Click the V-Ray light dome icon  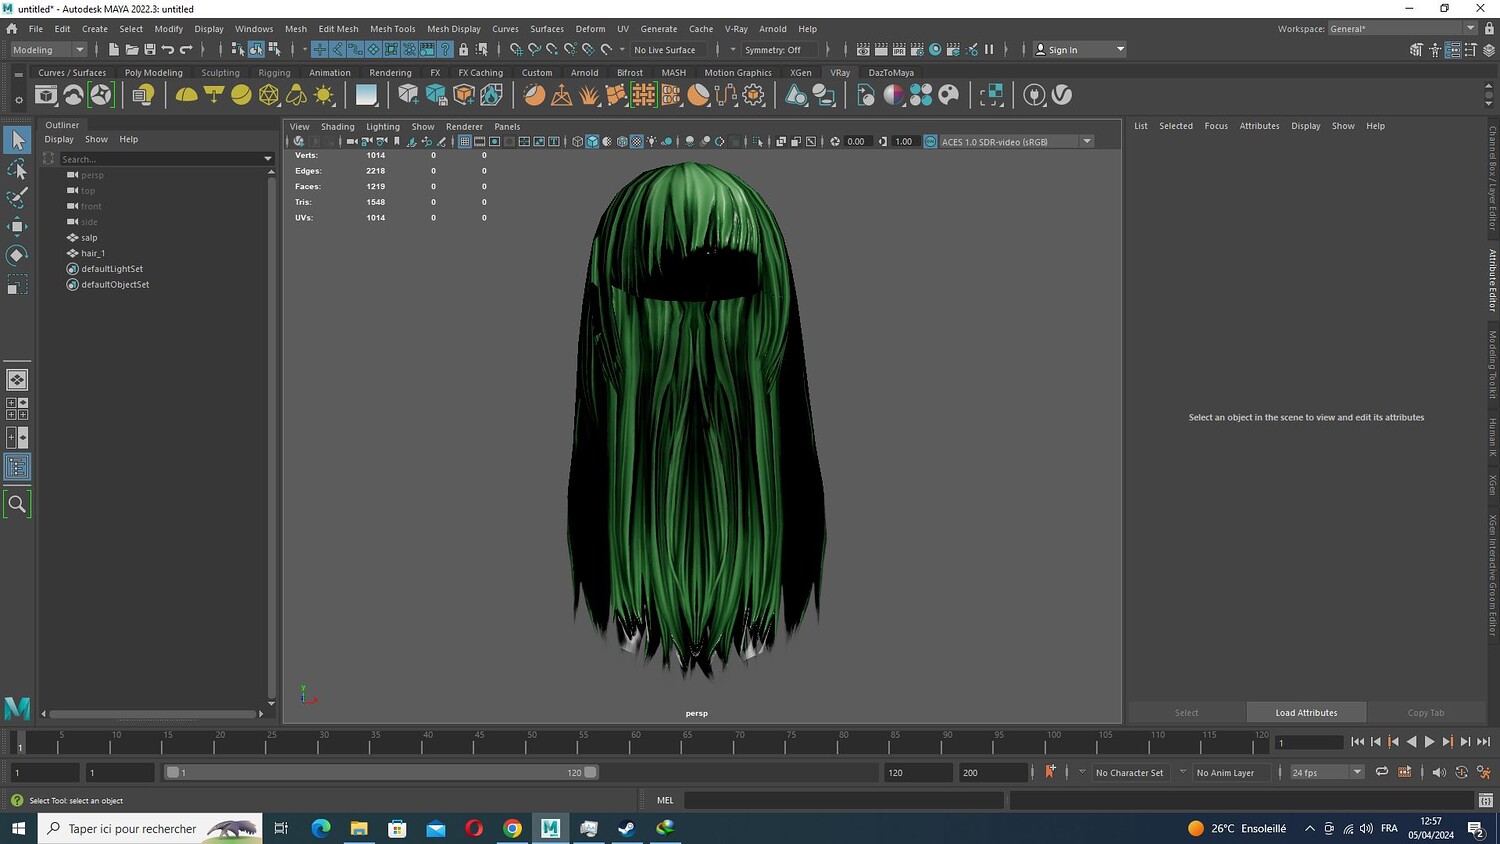coord(186,95)
